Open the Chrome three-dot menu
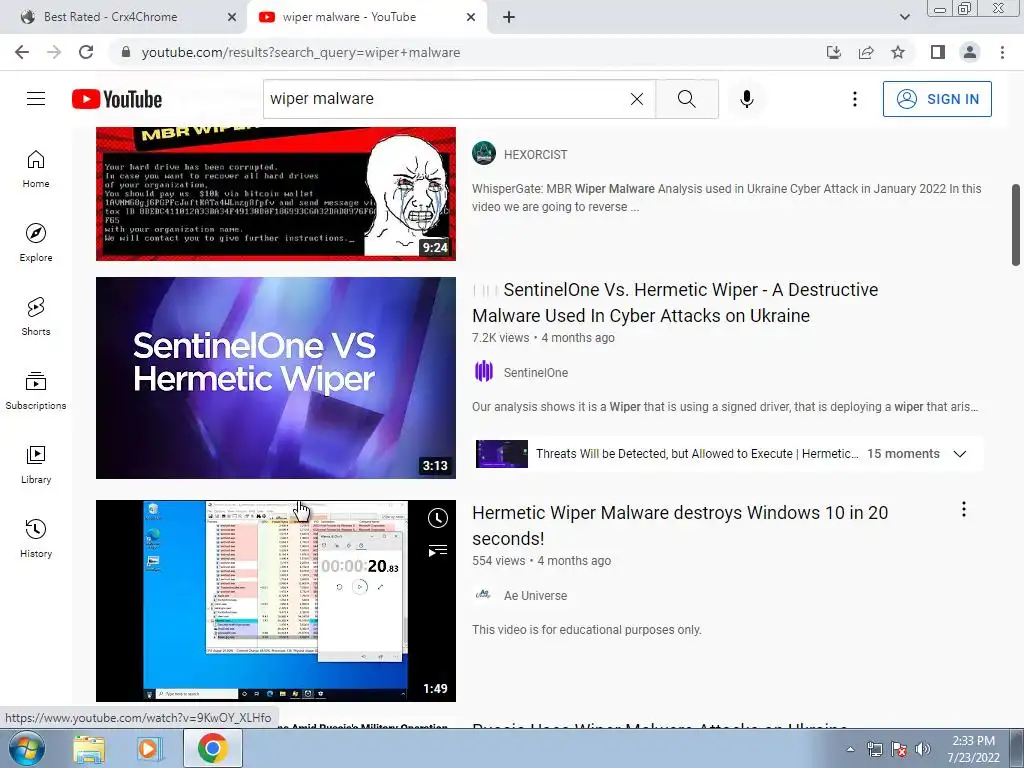Image resolution: width=1024 pixels, height=768 pixels. [x=1002, y=52]
